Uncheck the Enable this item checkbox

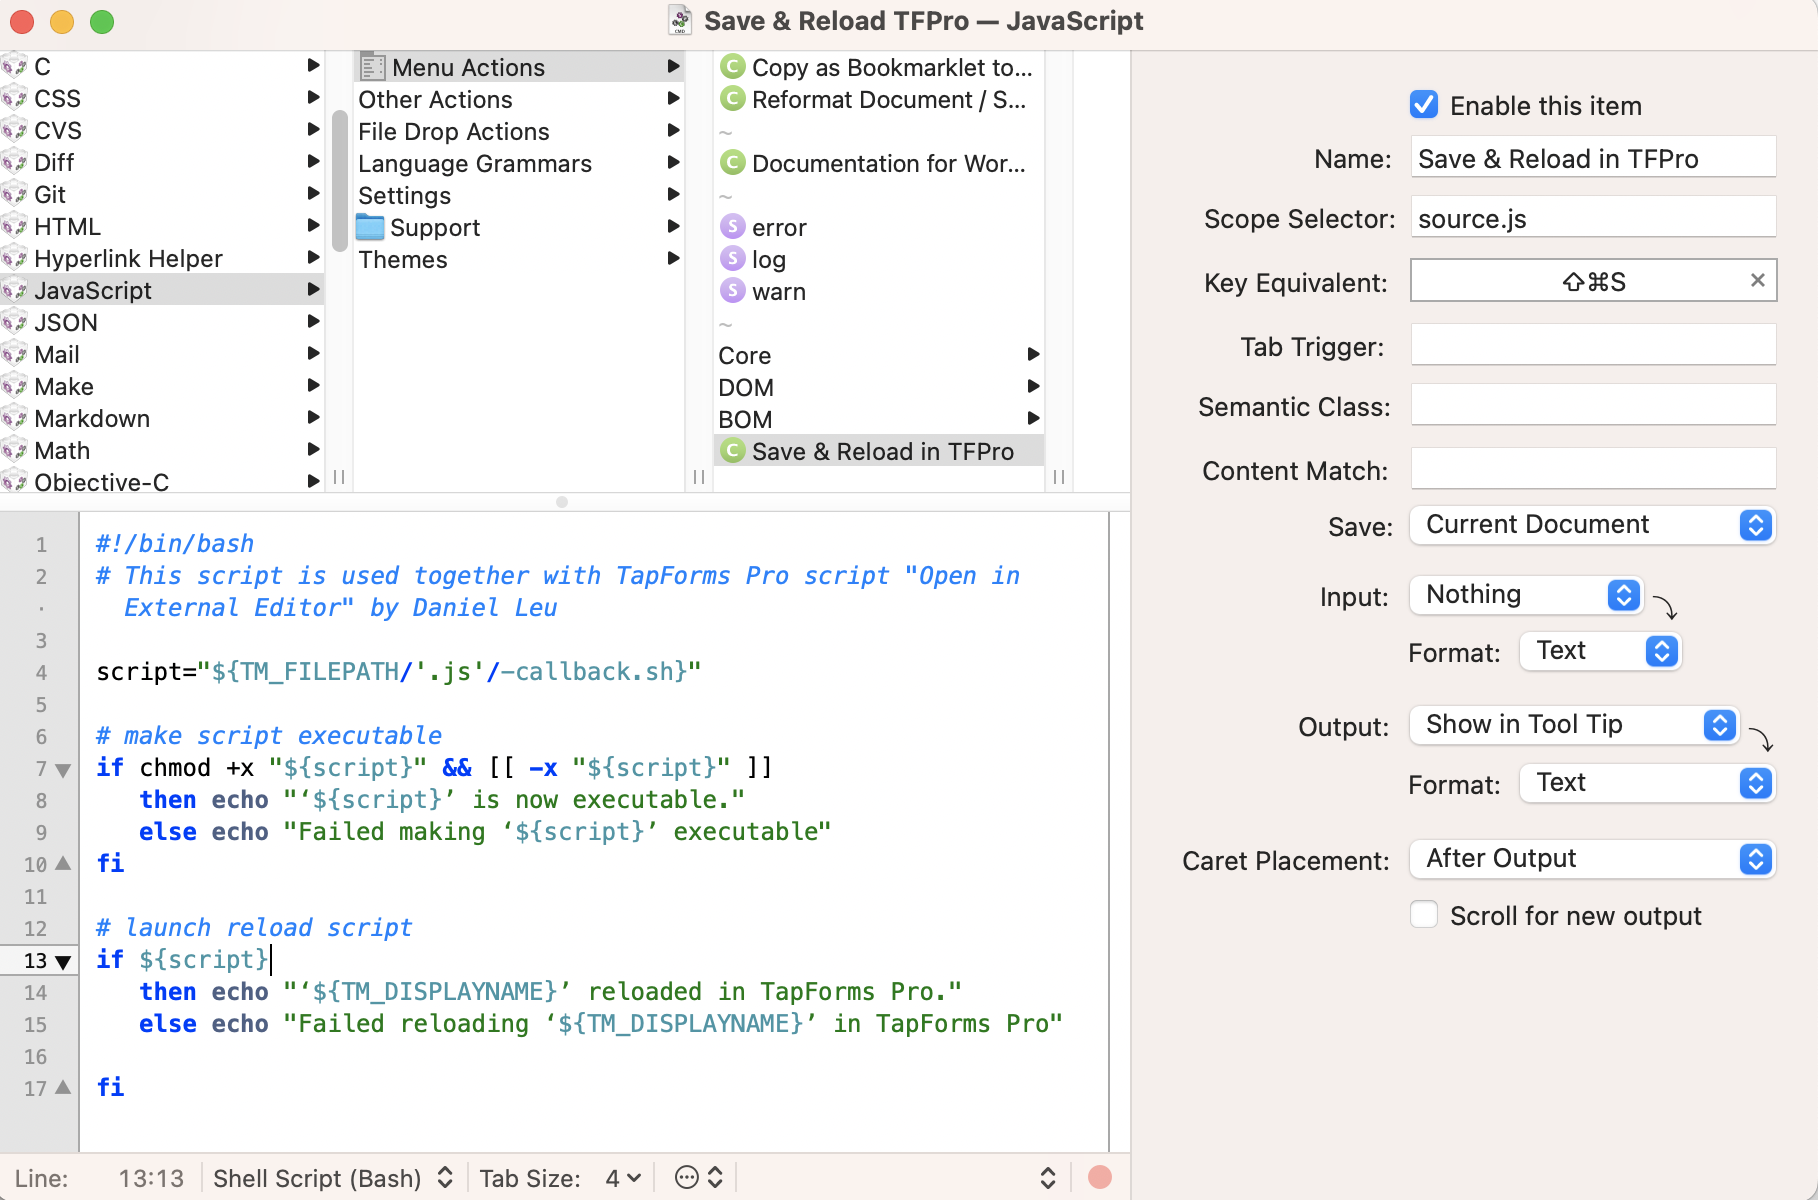pos(1424,104)
